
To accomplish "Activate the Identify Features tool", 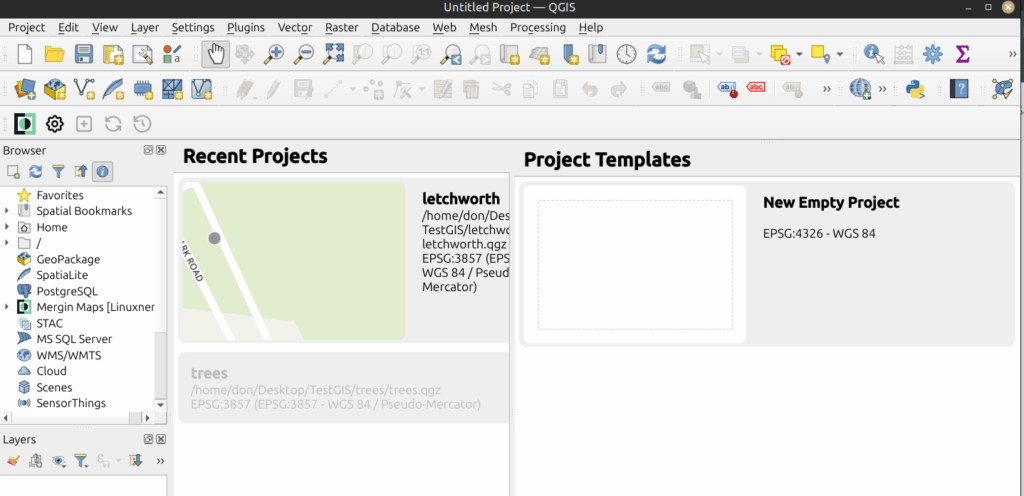I will tap(873, 54).
